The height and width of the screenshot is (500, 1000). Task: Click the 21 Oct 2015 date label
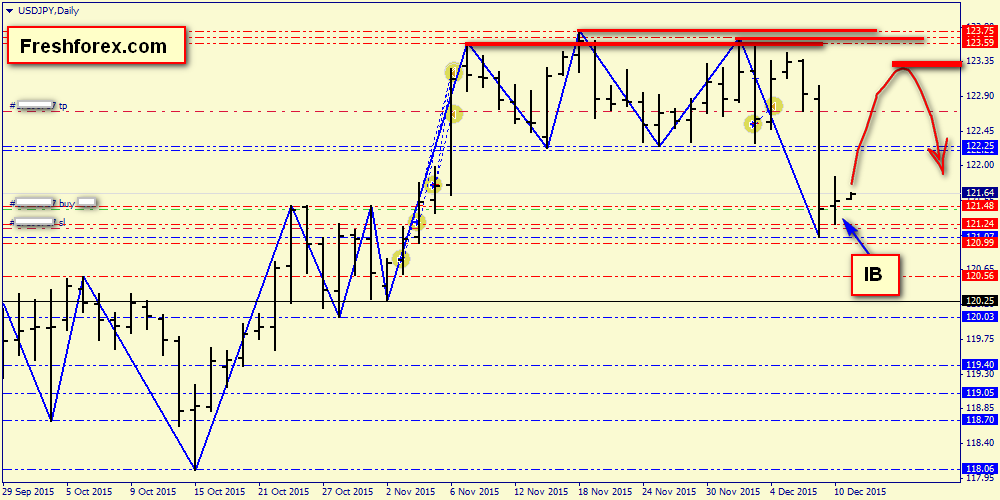[x=284, y=492]
